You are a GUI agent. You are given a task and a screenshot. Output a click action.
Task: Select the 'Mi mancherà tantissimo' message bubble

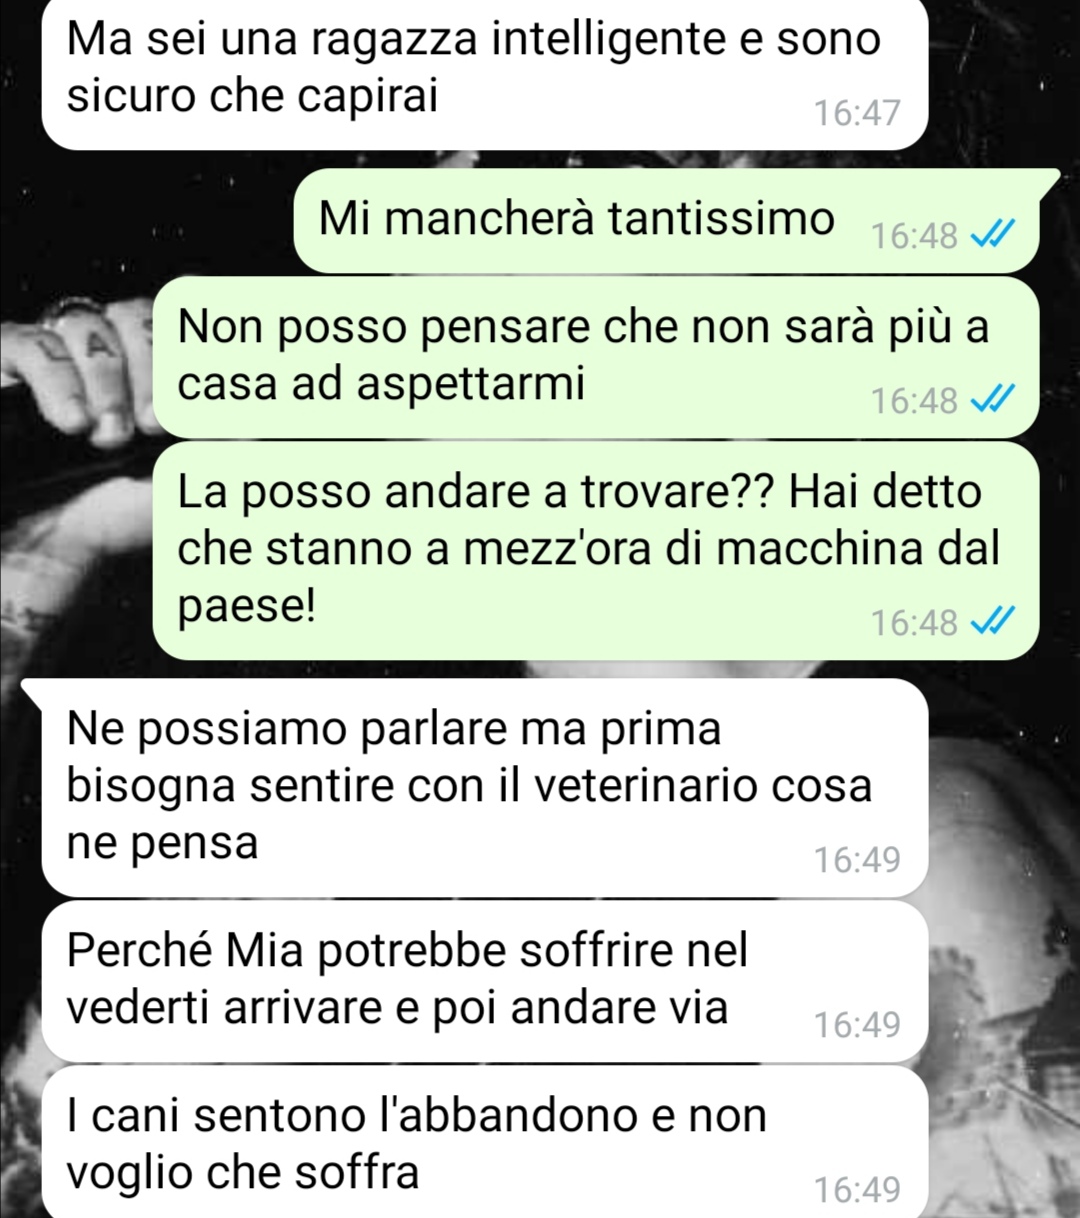click(667, 221)
